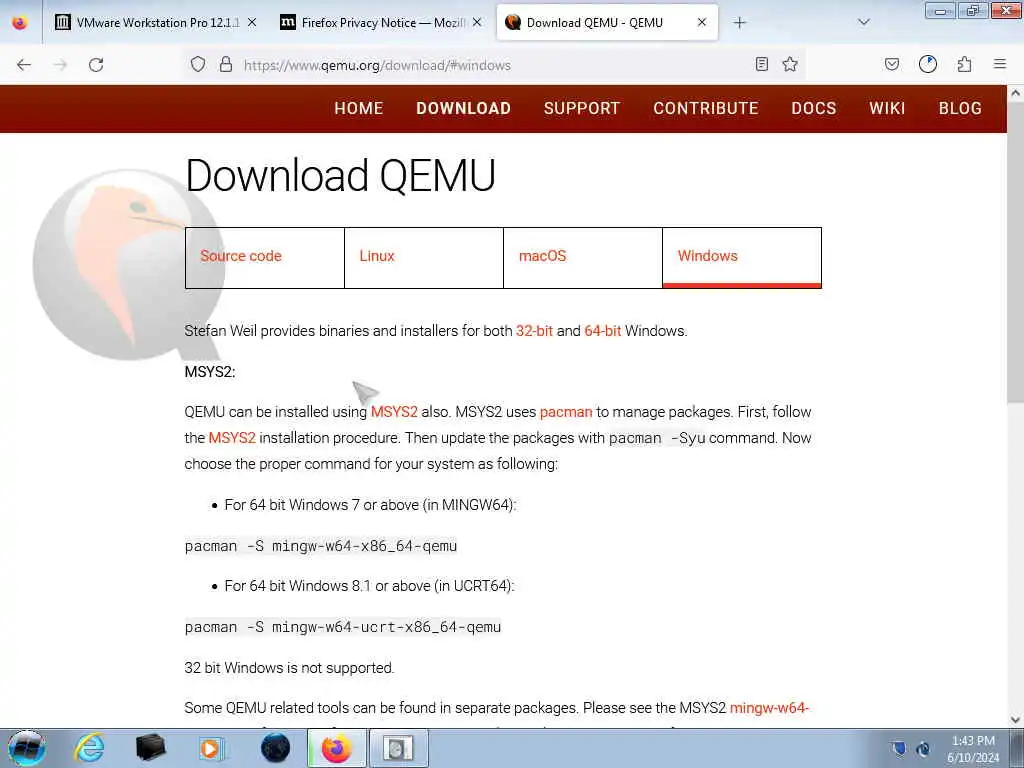Click the power icon in system tray
This screenshot has height=768, width=1024.
click(924, 748)
